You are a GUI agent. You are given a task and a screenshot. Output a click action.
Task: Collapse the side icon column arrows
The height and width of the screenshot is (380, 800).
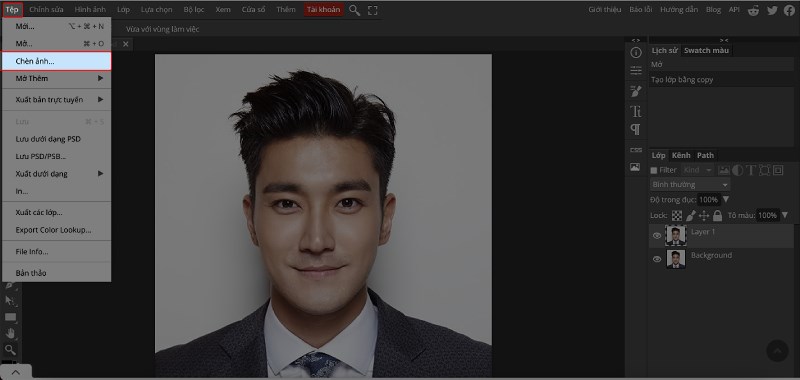pyautogui.click(x=636, y=40)
